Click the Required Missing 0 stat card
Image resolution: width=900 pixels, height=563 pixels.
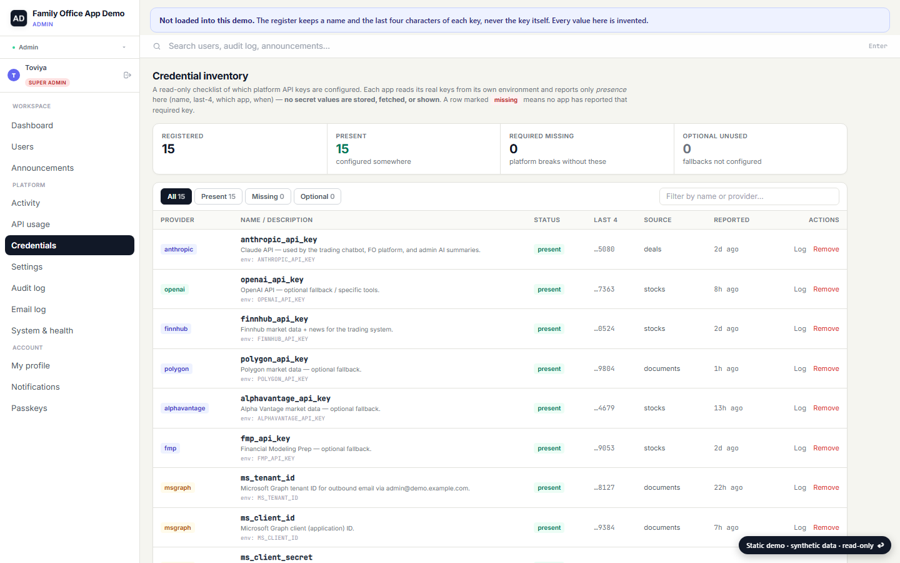[587, 149]
